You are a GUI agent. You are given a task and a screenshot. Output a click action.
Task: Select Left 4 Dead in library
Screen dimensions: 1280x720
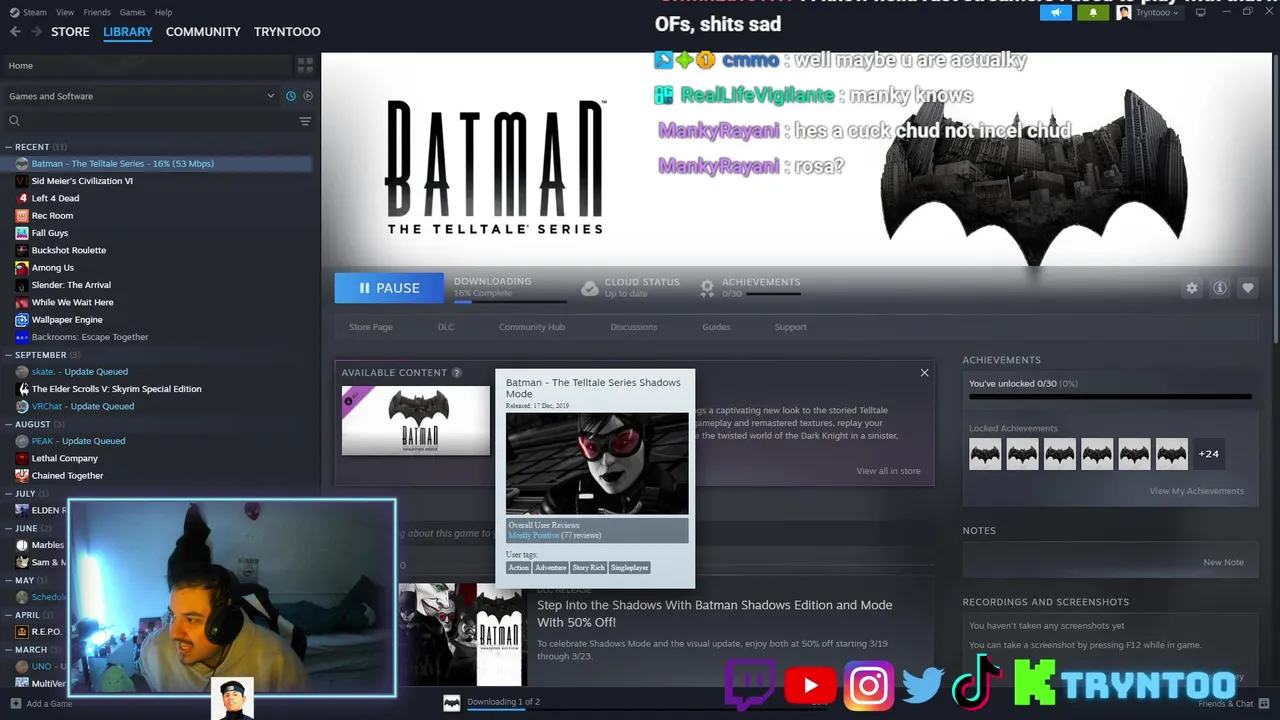[x=55, y=198]
